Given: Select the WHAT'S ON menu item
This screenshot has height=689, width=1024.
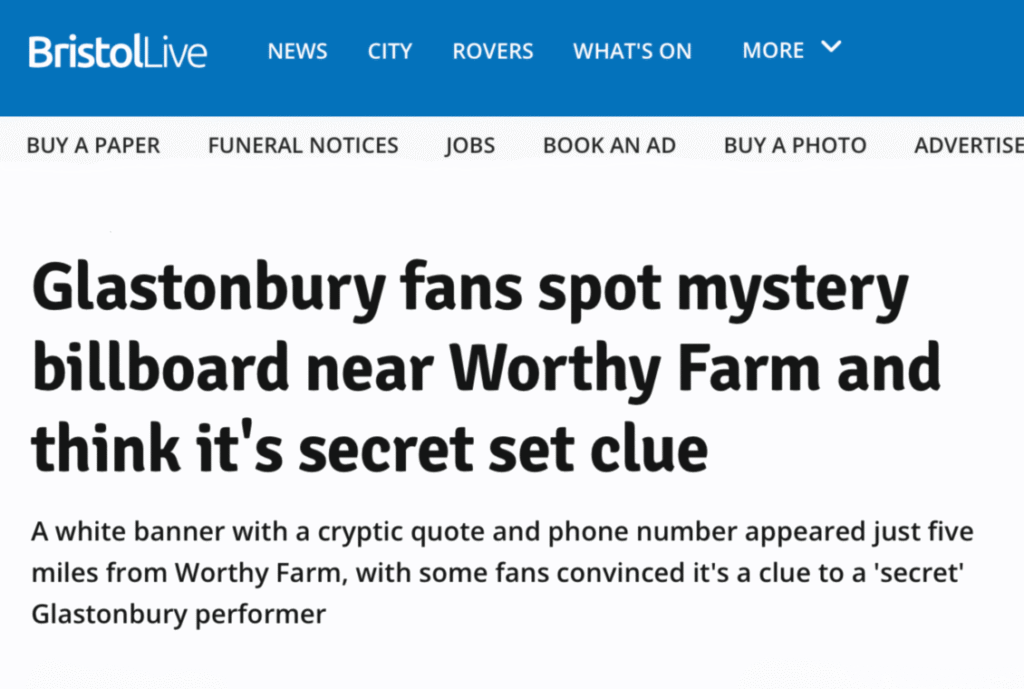Looking at the screenshot, I should tap(632, 51).
